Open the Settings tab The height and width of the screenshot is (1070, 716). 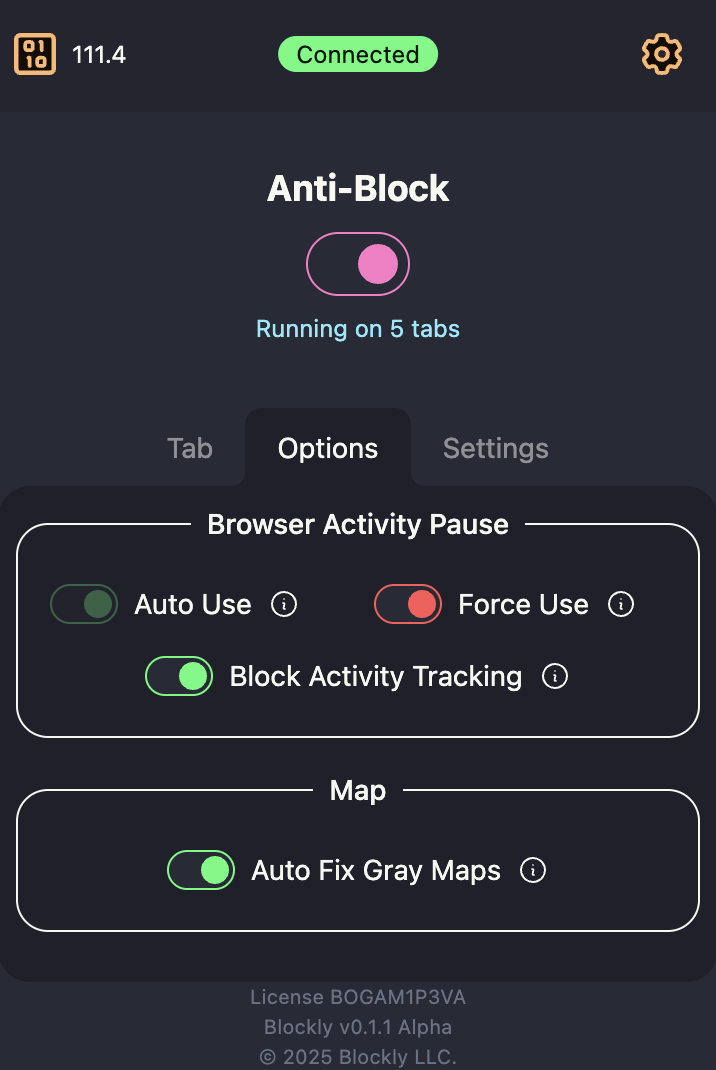point(496,448)
